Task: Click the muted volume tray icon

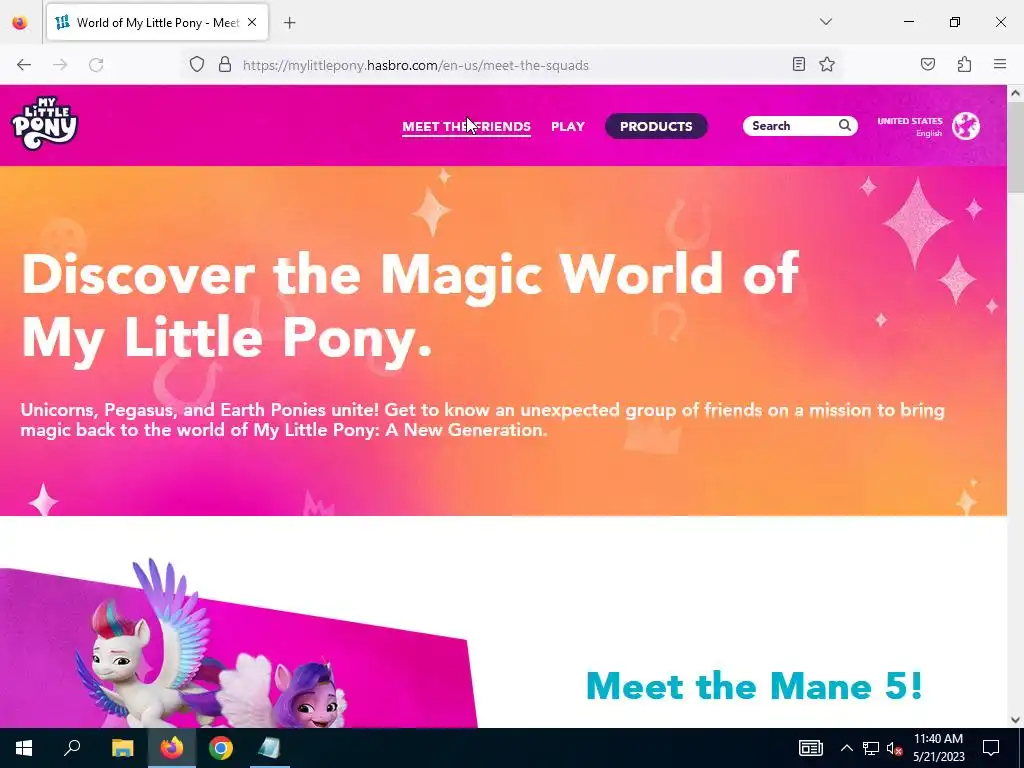Action: pyautogui.click(x=894, y=748)
